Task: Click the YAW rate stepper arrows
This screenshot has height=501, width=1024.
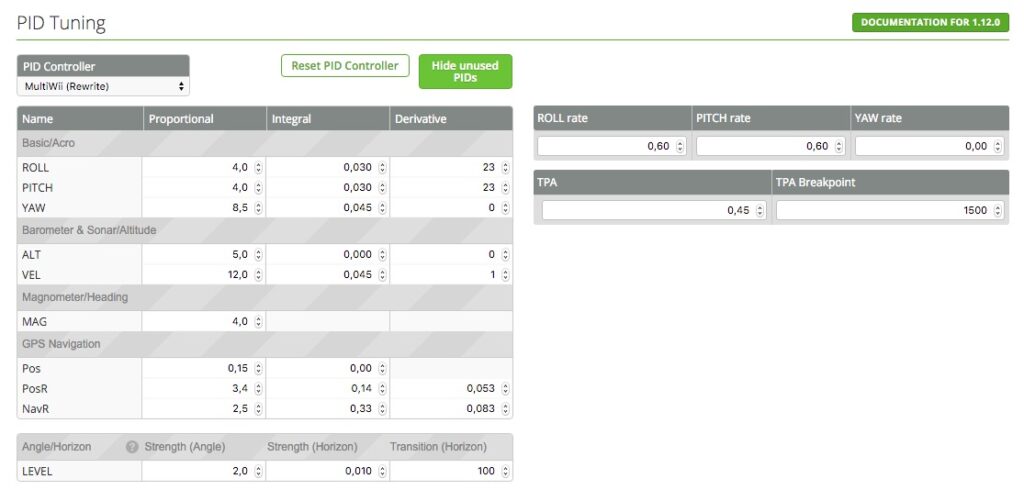Action: 997,147
